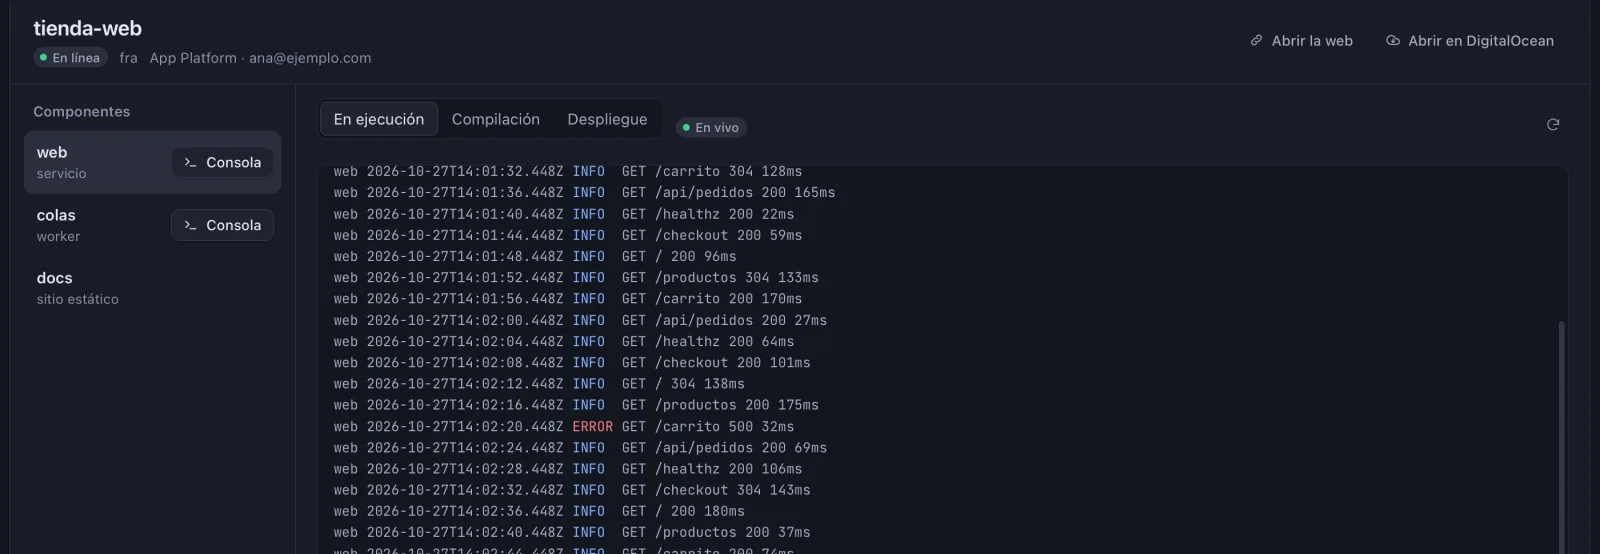Click the terminal icon in web Consola button

[x=190, y=163]
